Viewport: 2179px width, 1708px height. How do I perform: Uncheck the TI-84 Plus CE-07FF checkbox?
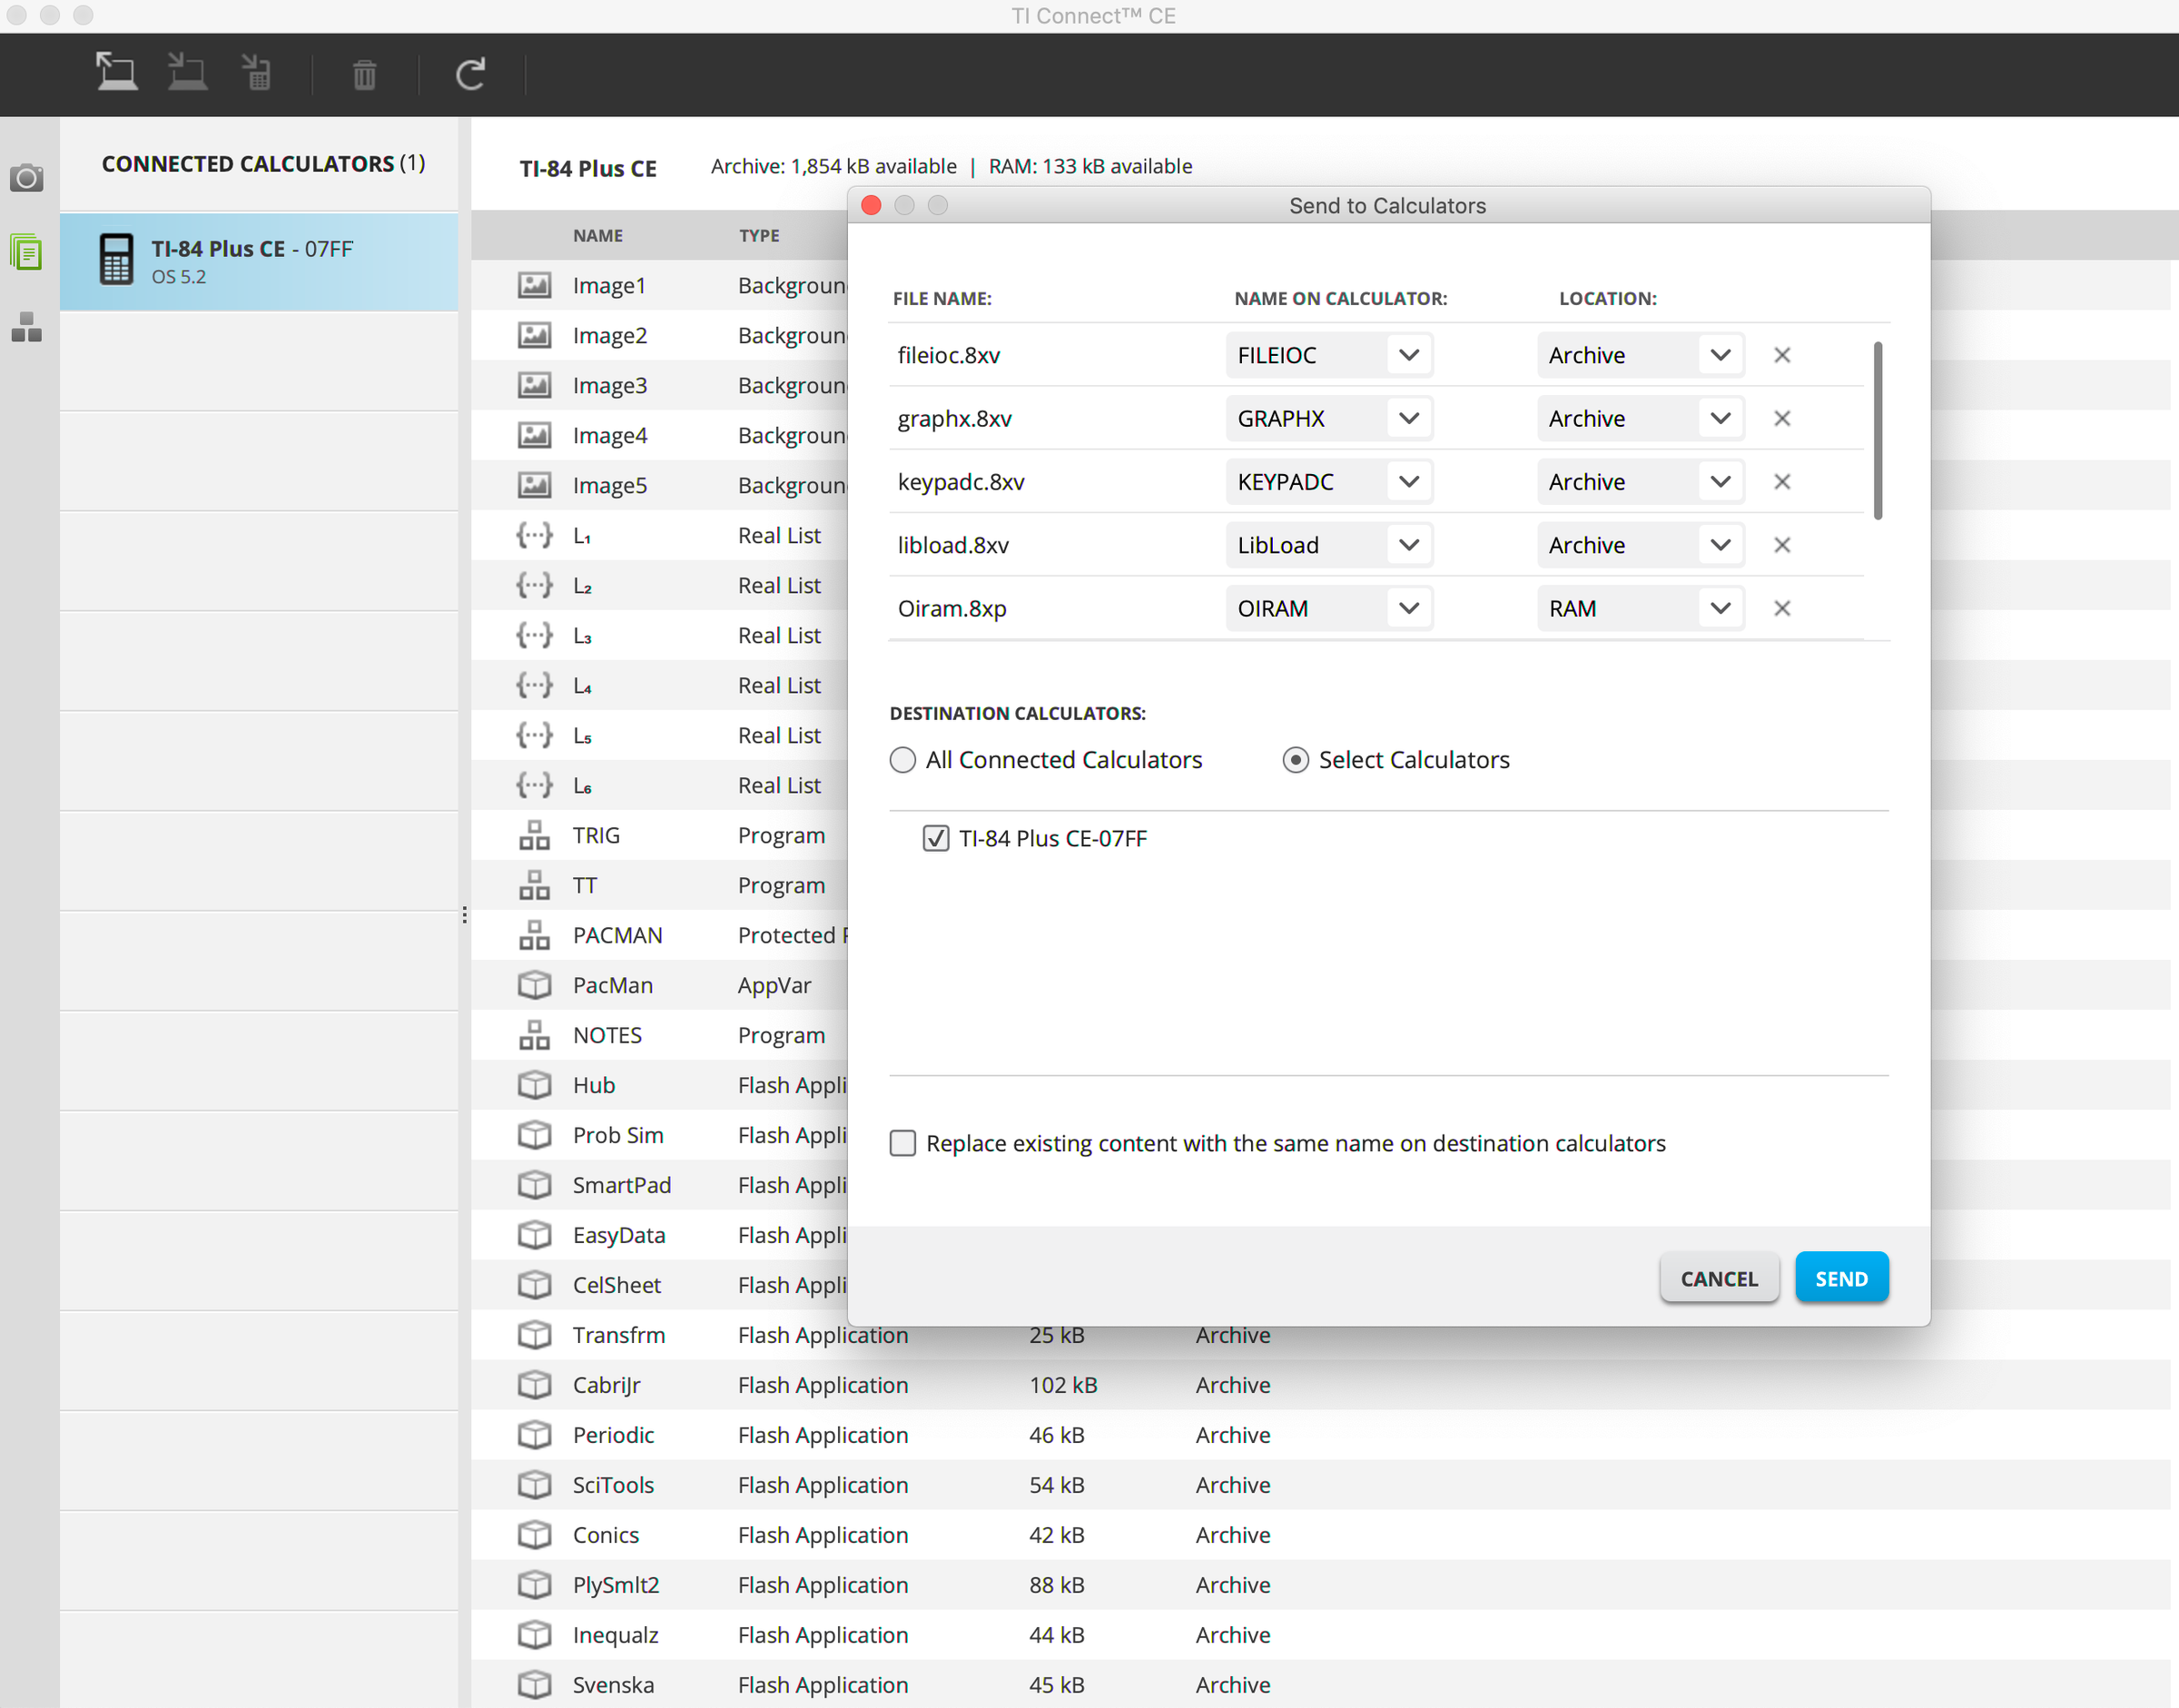click(x=935, y=838)
